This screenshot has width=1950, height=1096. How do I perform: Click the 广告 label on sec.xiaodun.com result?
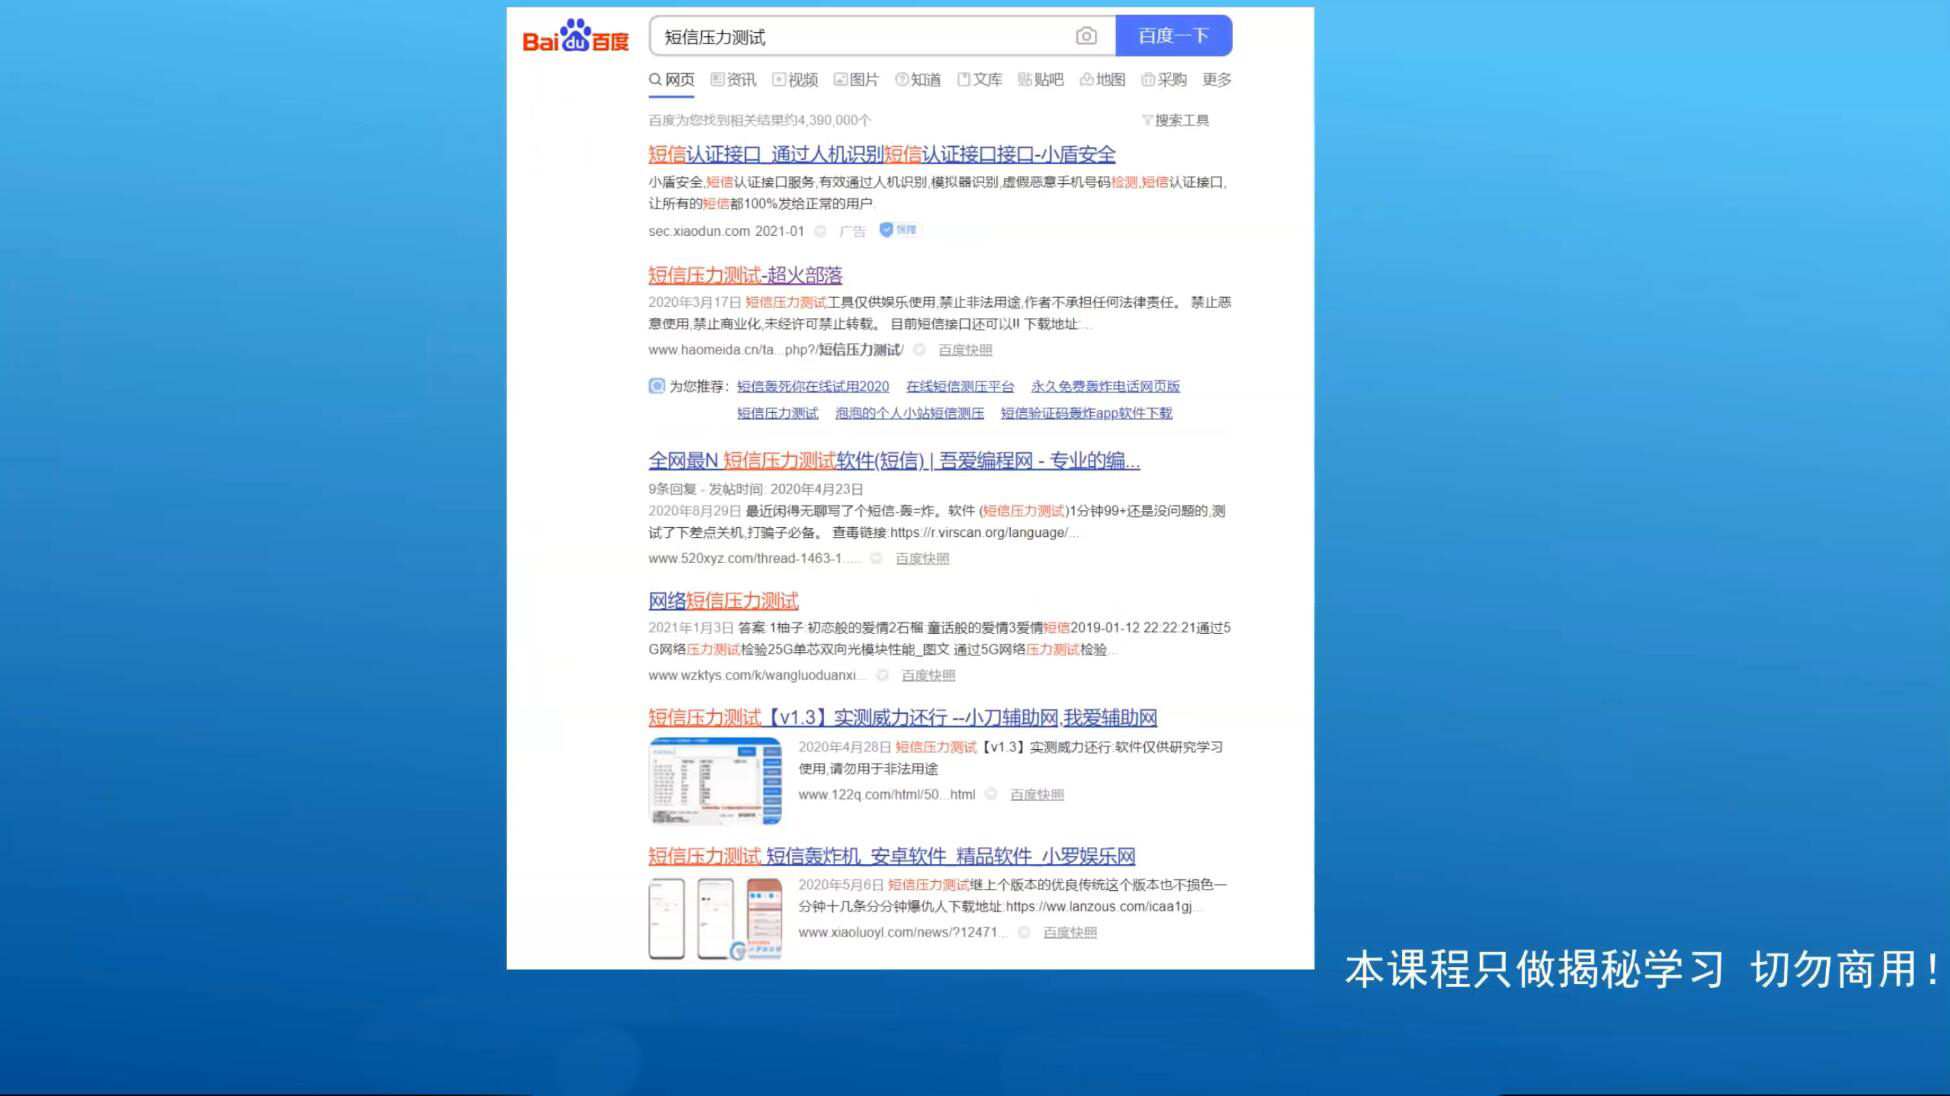click(x=852, y=231)
